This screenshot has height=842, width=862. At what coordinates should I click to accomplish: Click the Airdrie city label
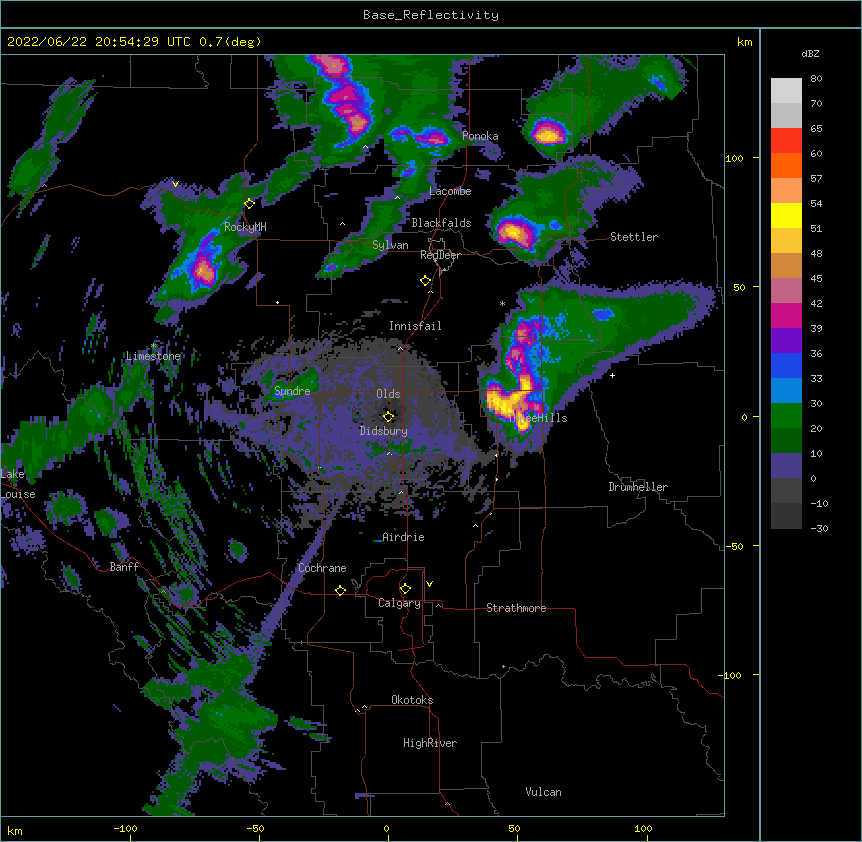(x=403, y=537)
